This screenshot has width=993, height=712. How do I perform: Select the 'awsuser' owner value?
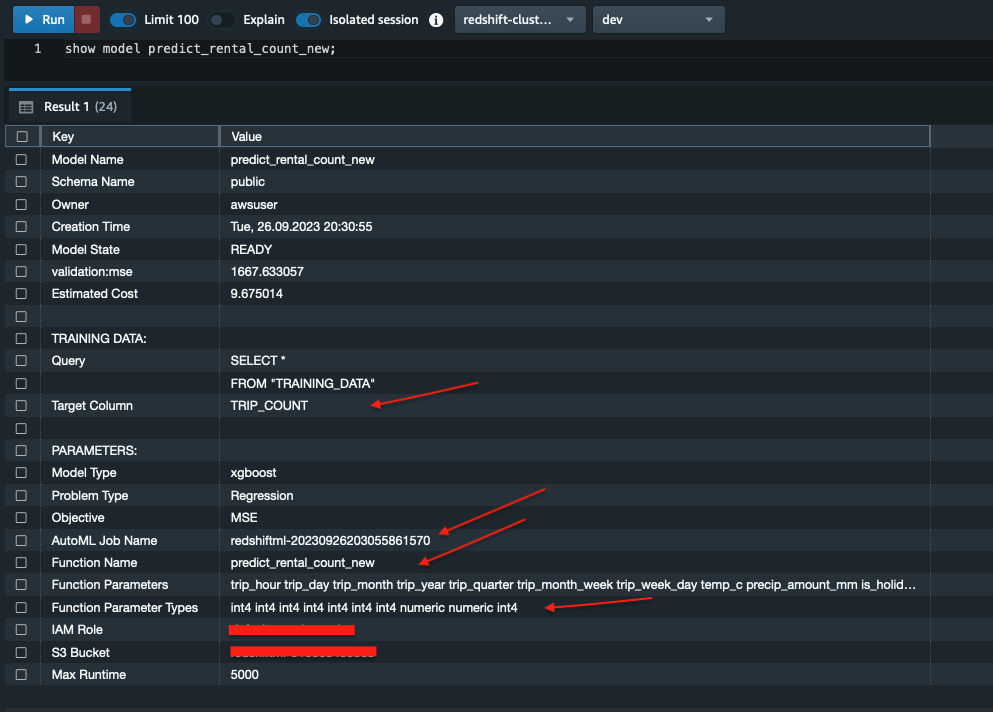pos(254,205)
